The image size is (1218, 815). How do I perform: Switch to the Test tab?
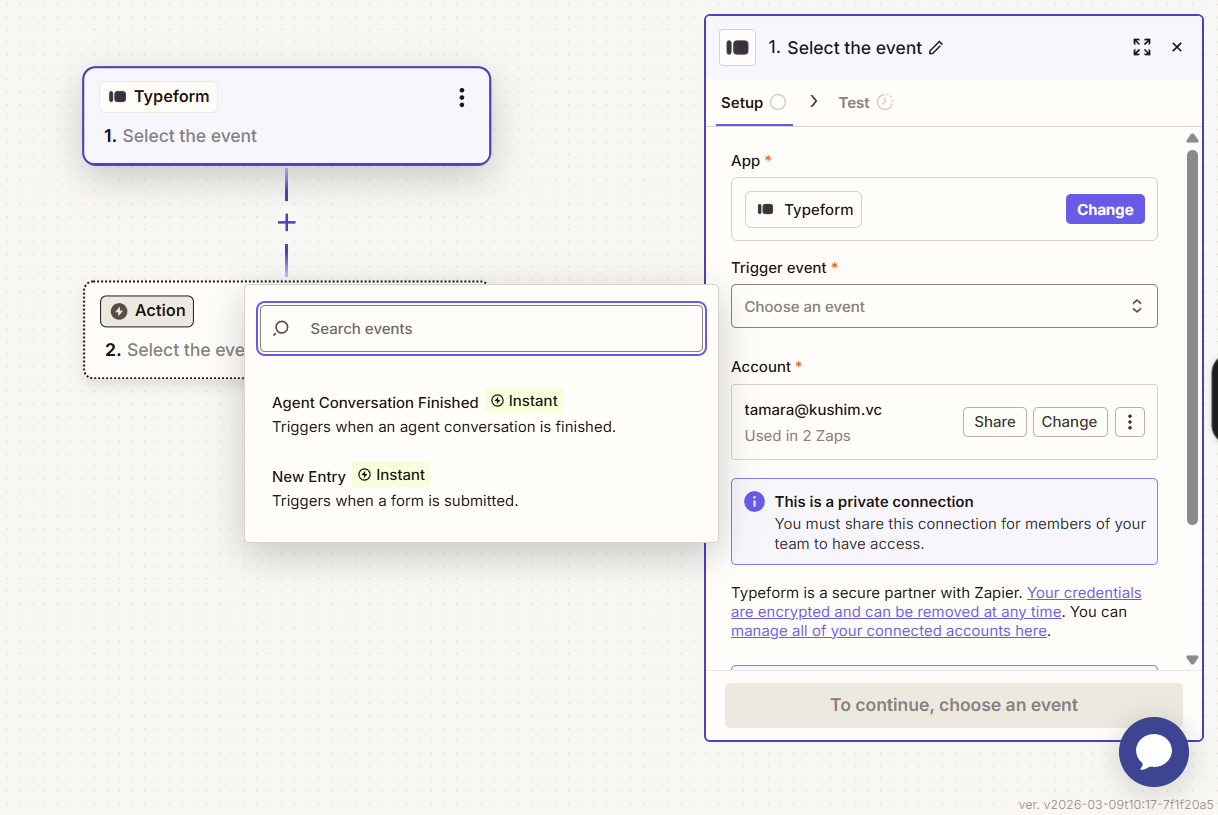(x=854, y=103)
